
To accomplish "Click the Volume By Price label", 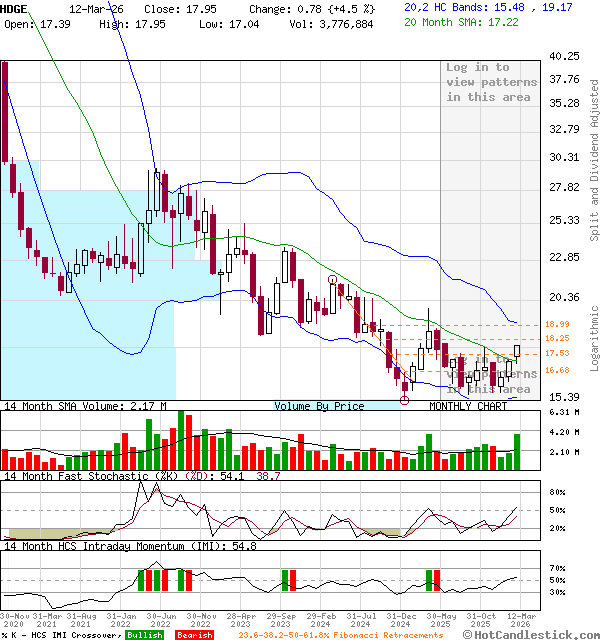I will click(x=320, y=407).
